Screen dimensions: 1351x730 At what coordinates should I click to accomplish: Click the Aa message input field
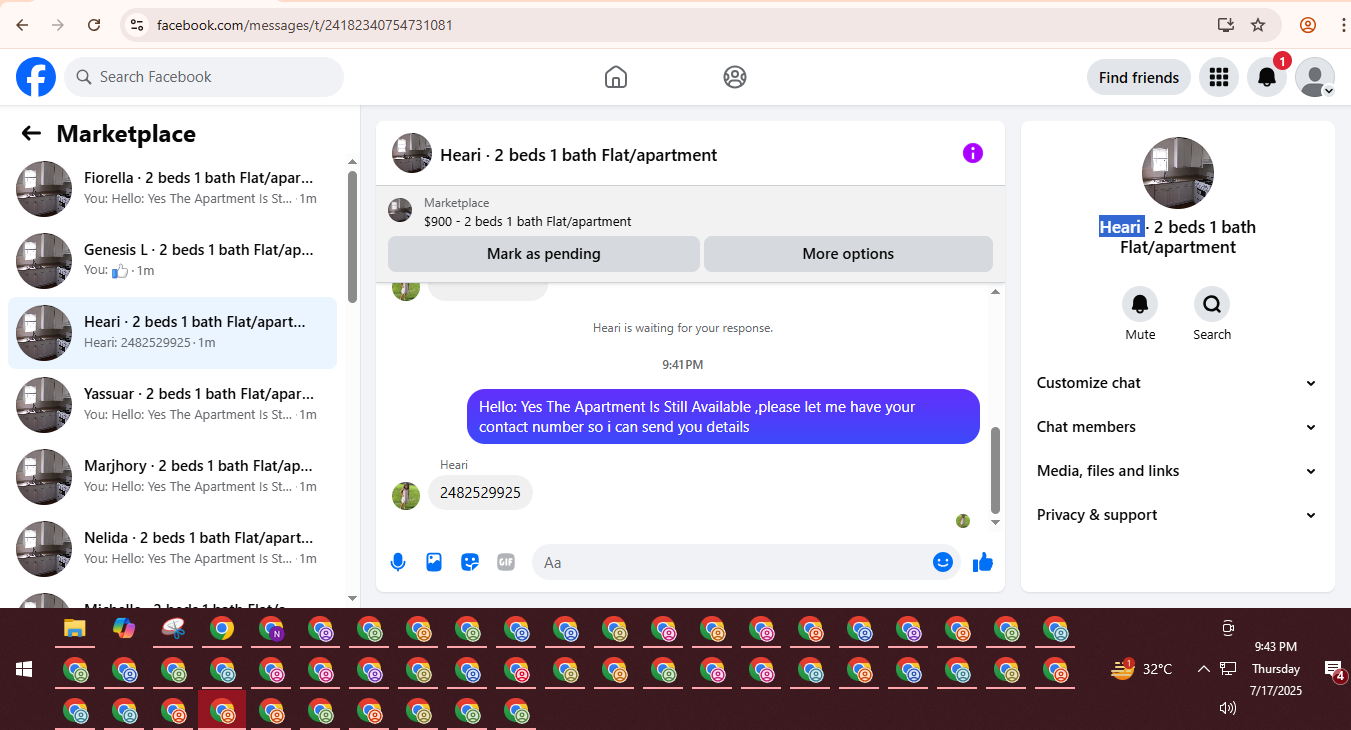pyautogui.click(x=746, y=562)
